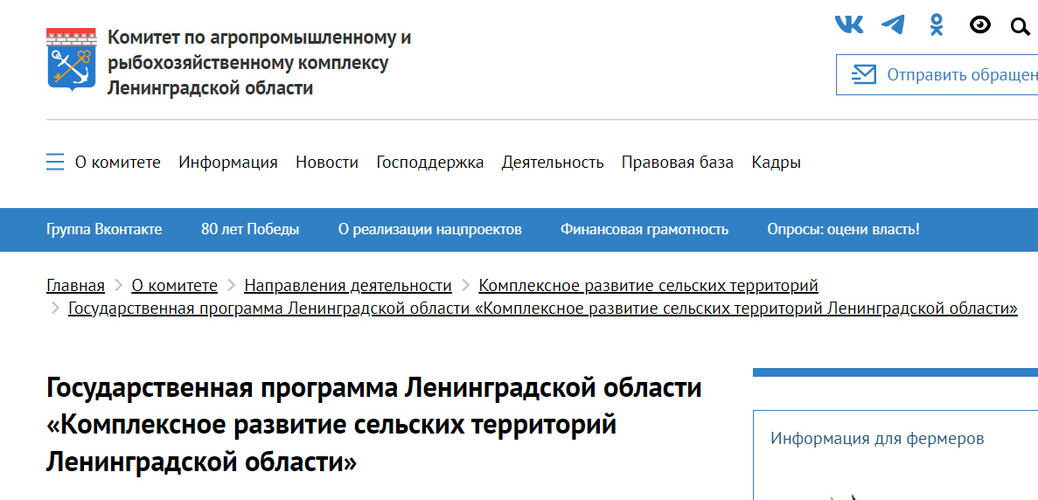The height and width of the screenshot is (500, 1038).
Task: Open the «Деятельность» menu item
Action: coord(553,162)
